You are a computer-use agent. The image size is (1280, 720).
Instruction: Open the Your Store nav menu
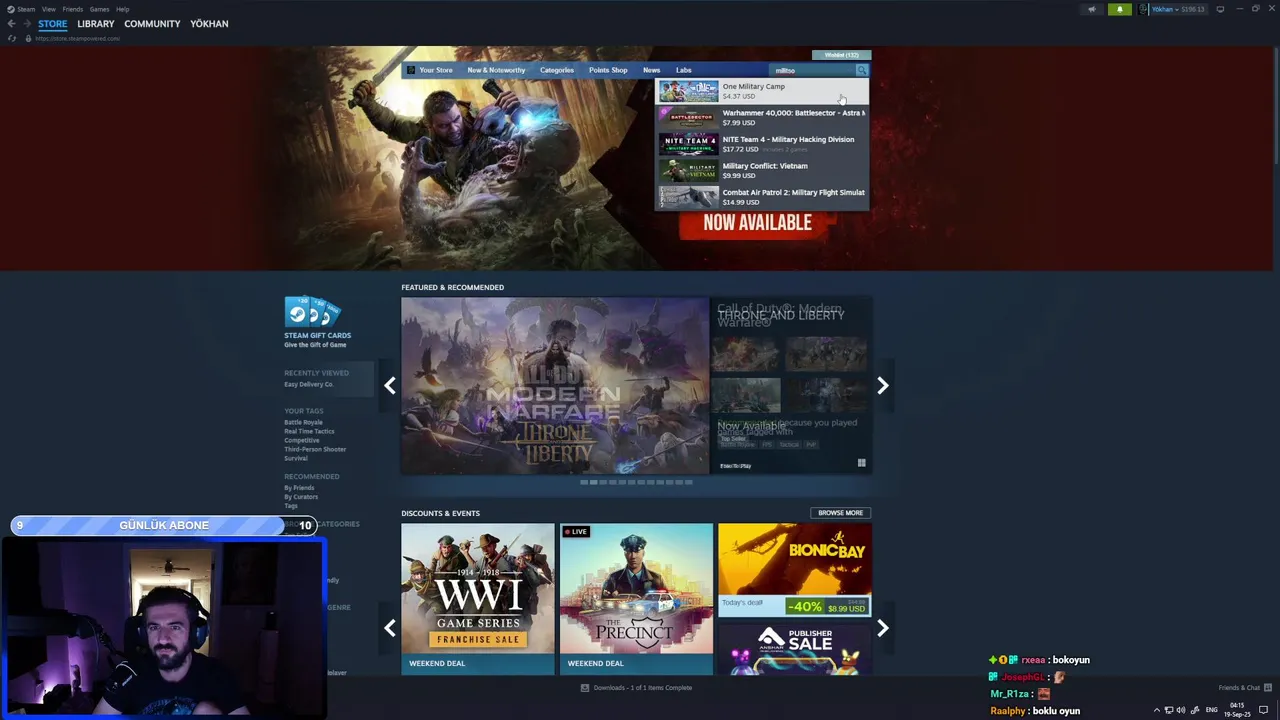(x=436, y=70)
